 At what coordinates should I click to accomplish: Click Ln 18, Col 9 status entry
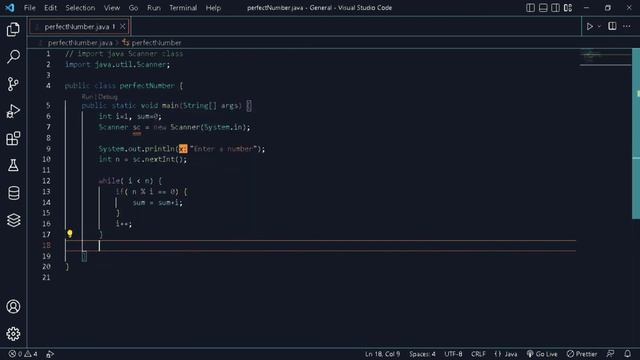click(x=382, y=354)
